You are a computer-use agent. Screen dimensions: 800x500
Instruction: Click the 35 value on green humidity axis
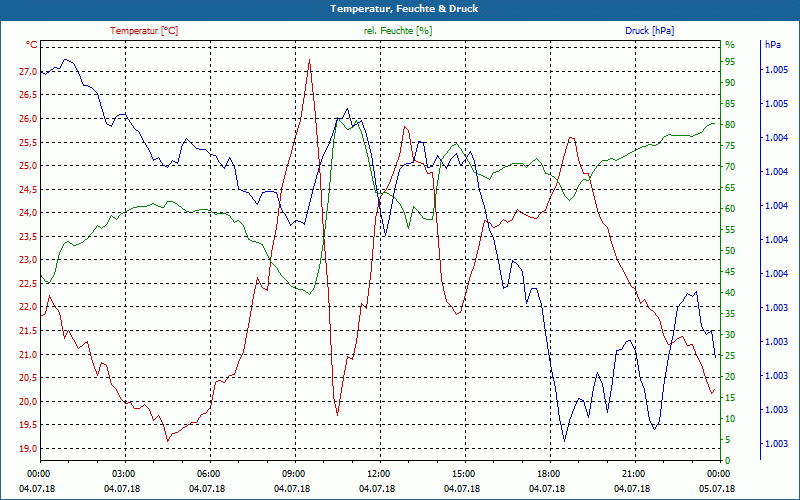[730, 314]
